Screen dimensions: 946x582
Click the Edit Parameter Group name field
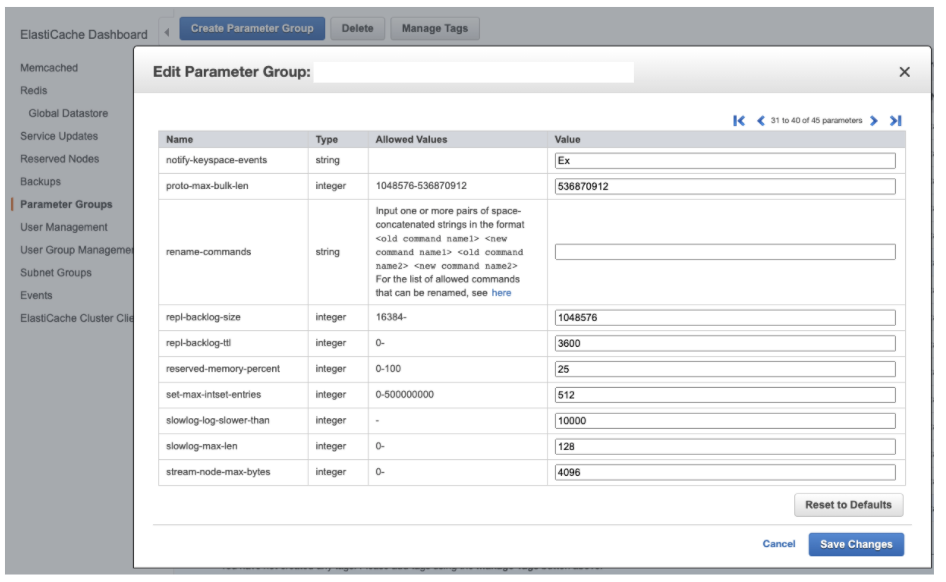[474, 72]
